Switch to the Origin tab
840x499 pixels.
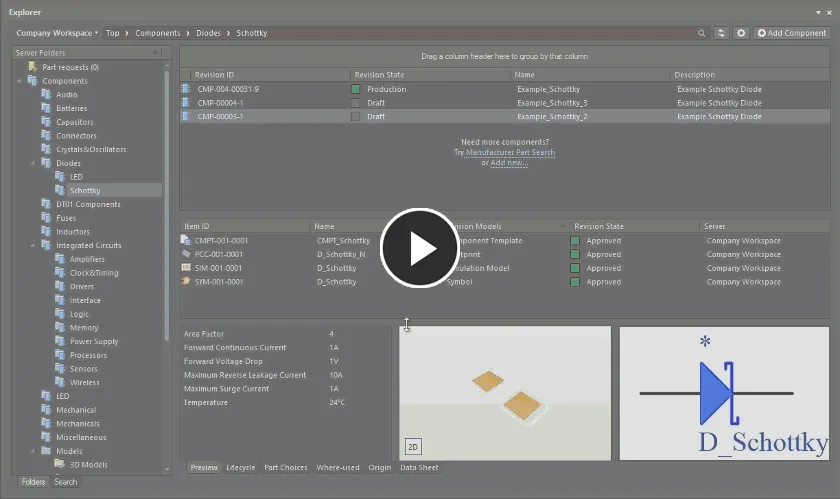(379, 467)
